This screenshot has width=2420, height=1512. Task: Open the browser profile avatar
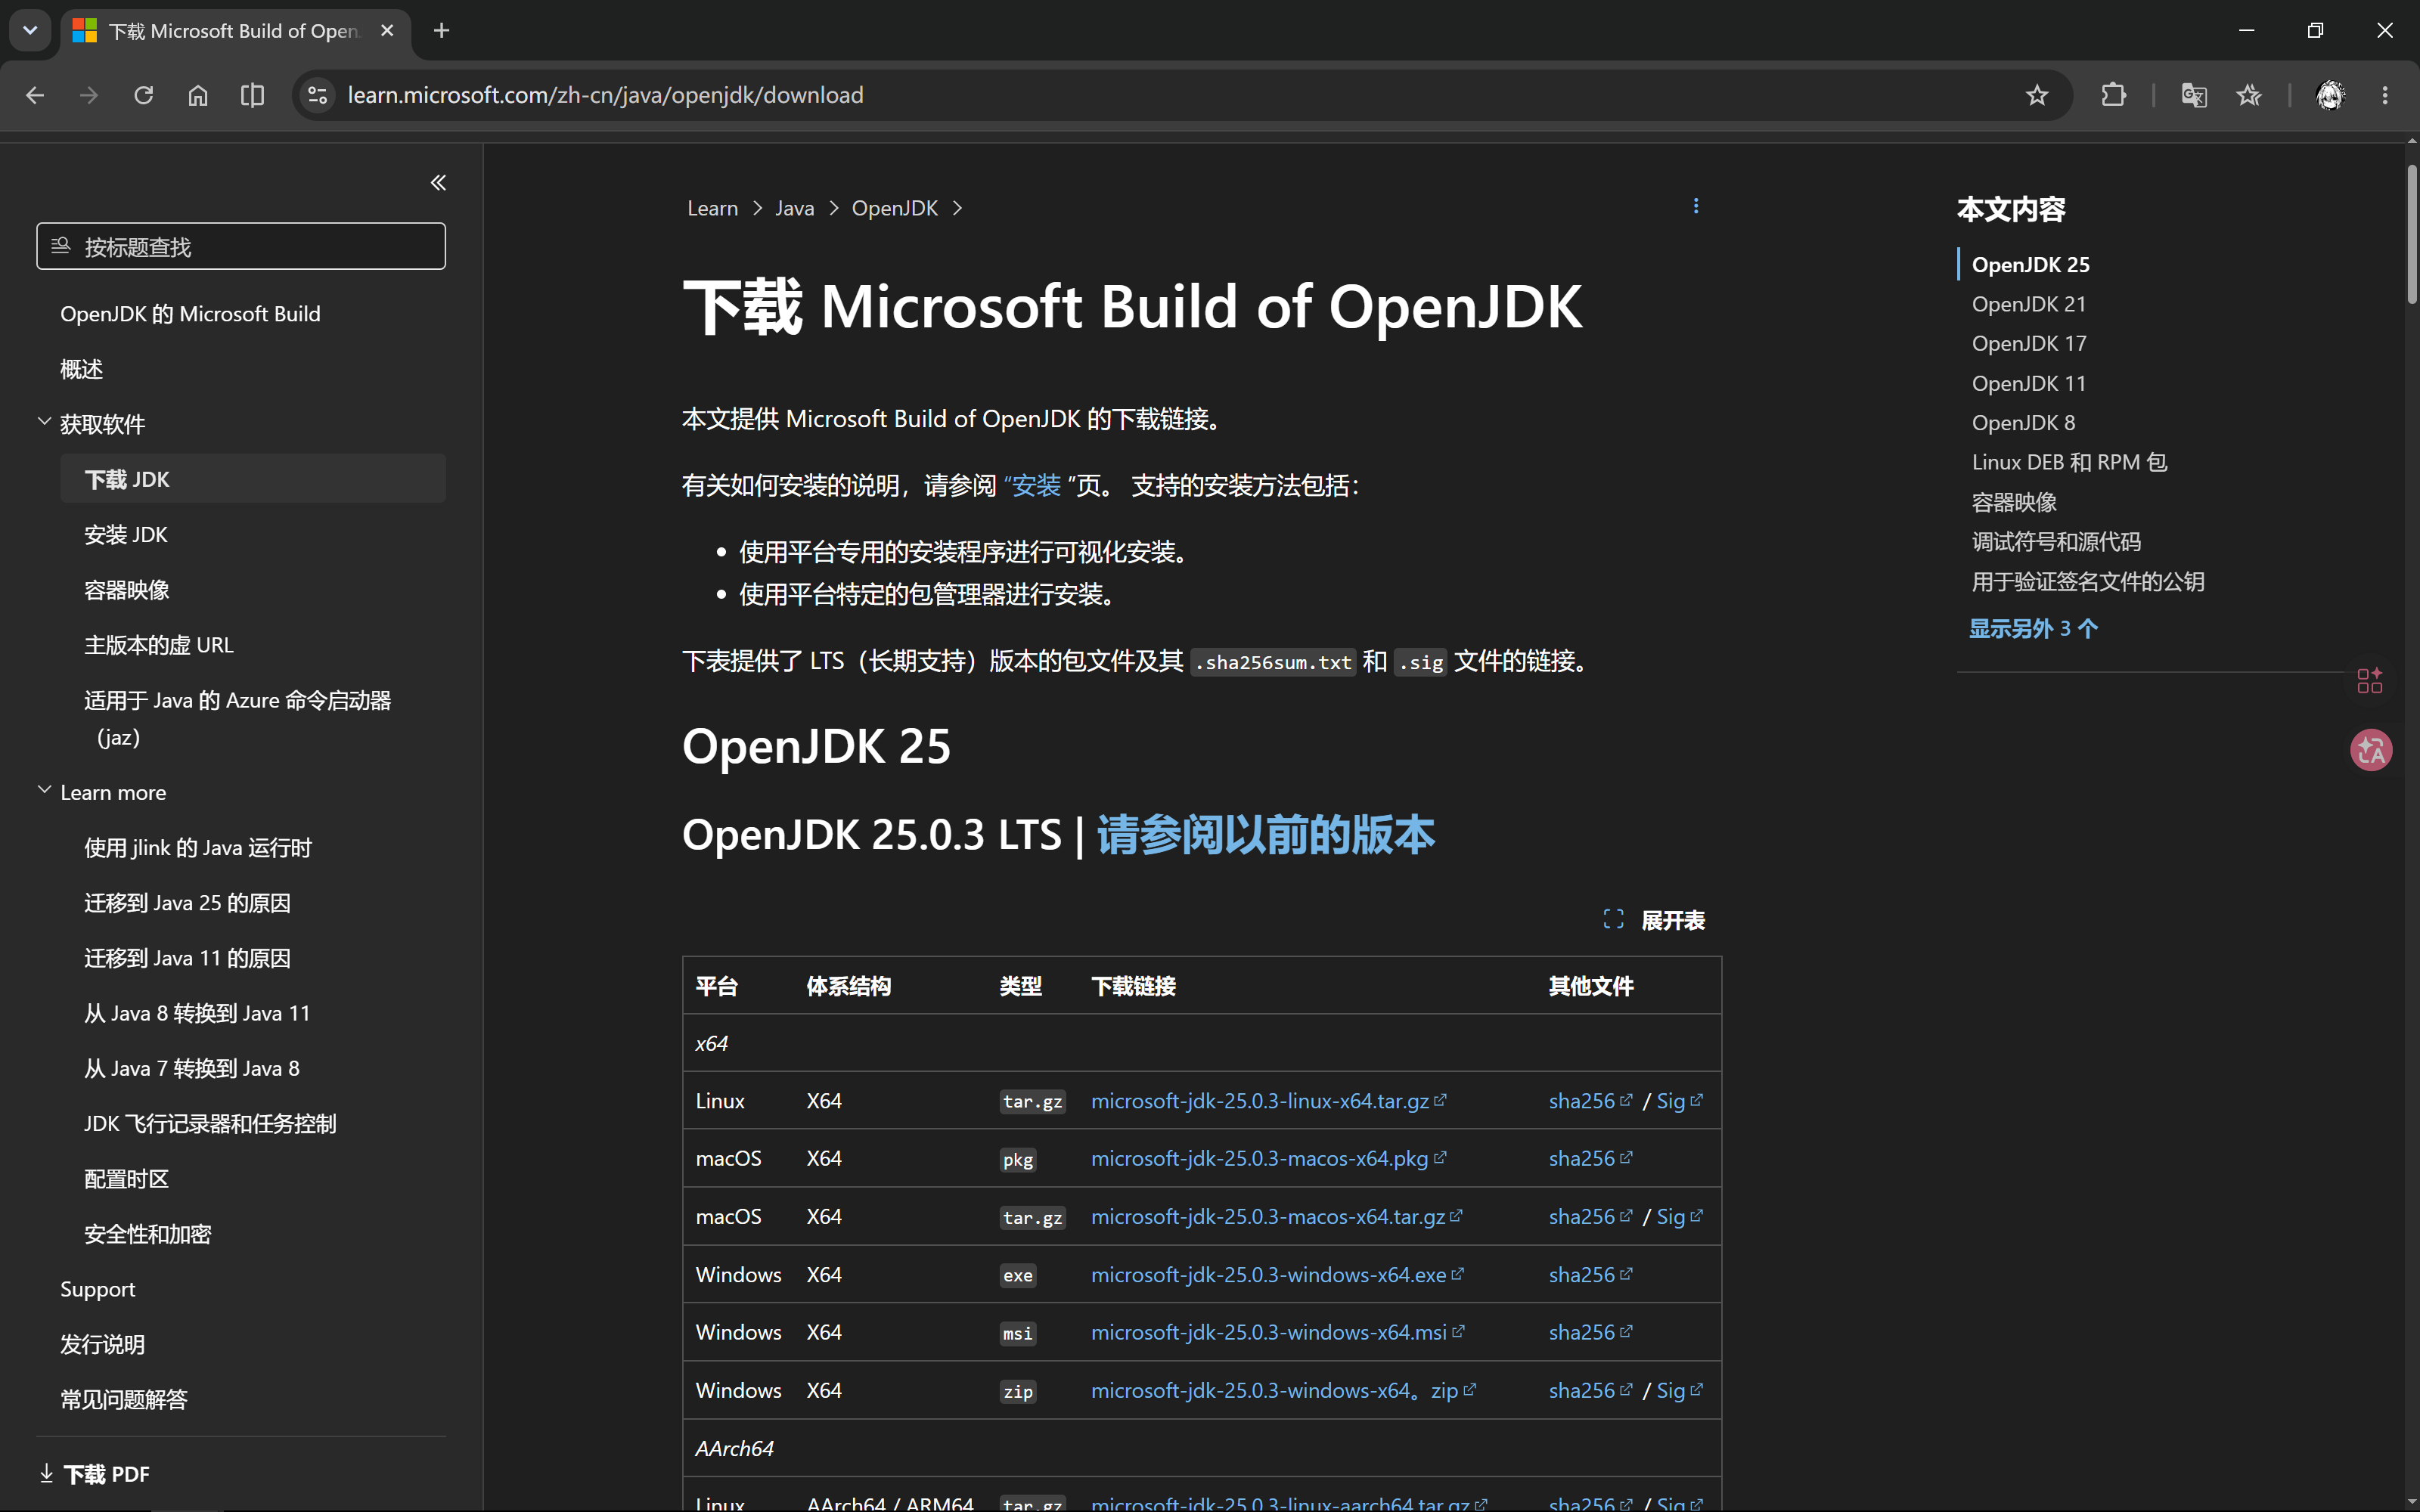click(x=2331, y=95)
